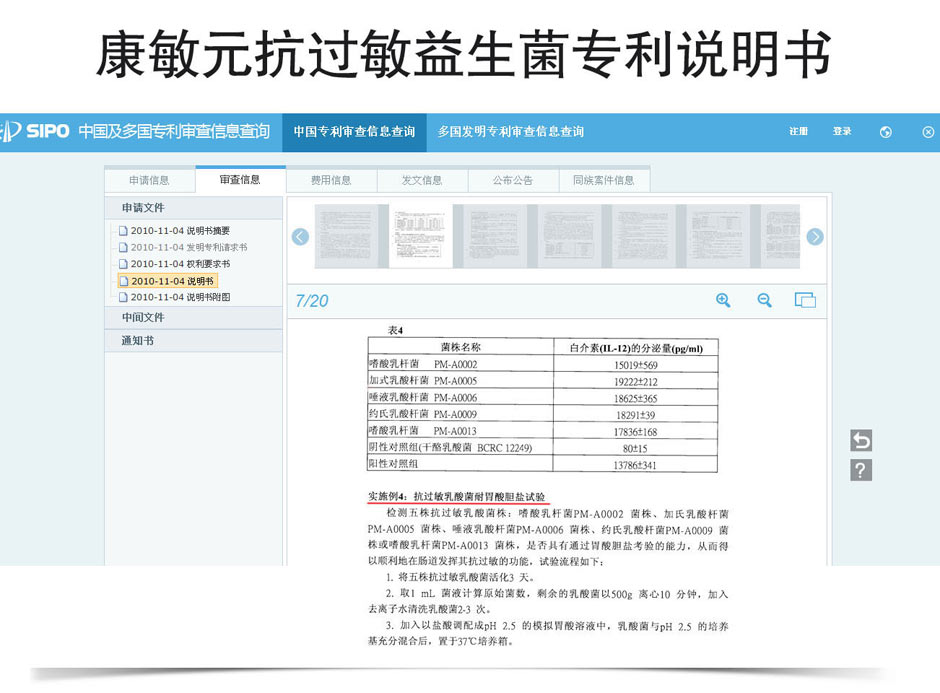Screen dimensions: 940x693
Task: Open 2010-11-04 发明专利请求书 document
Action: (189, 247)
